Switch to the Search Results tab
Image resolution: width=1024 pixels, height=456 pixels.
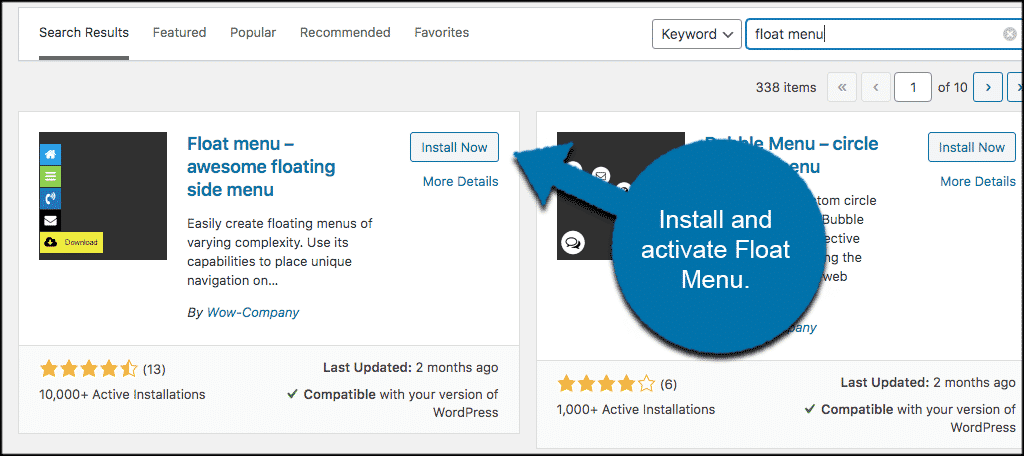(84, 33)
